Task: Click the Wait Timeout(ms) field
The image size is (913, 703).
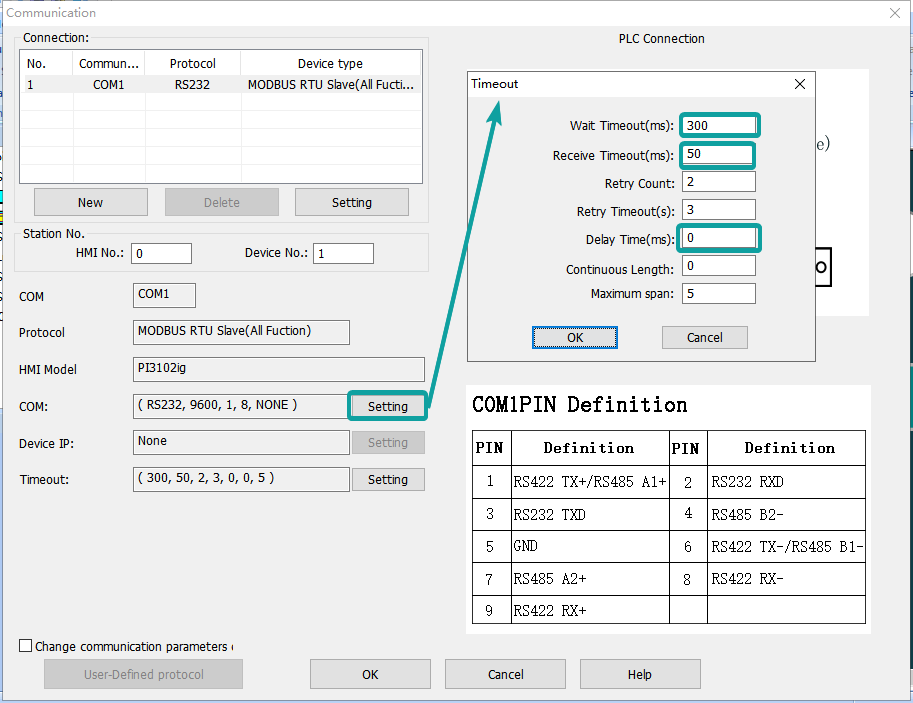Action: 719,125
